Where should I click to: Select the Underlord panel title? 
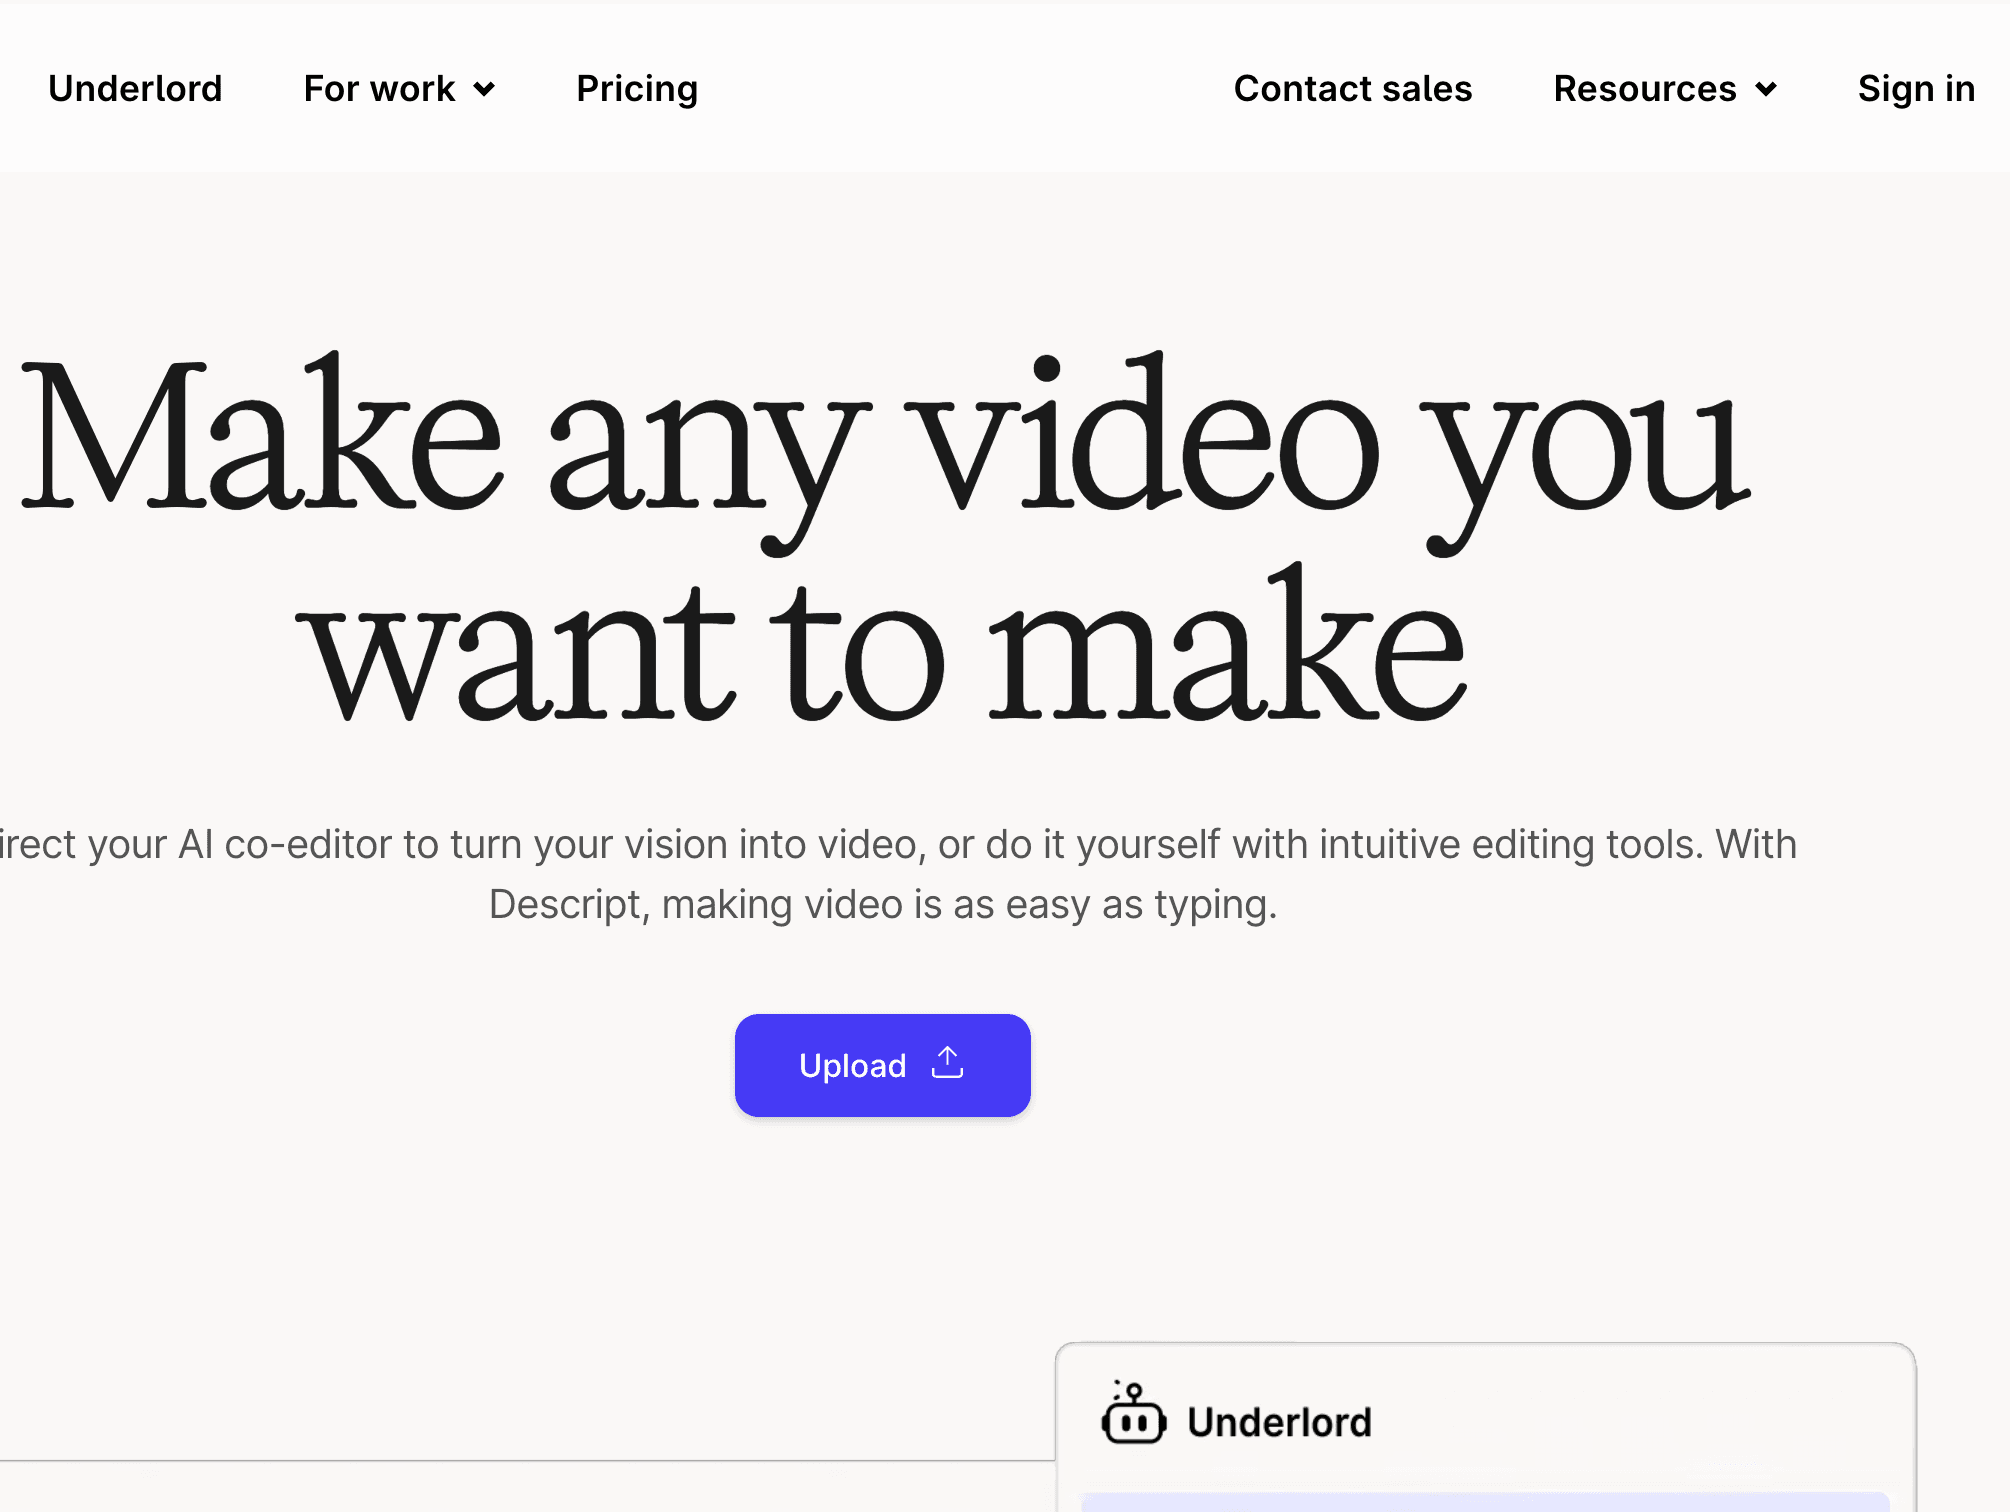1279,1422
